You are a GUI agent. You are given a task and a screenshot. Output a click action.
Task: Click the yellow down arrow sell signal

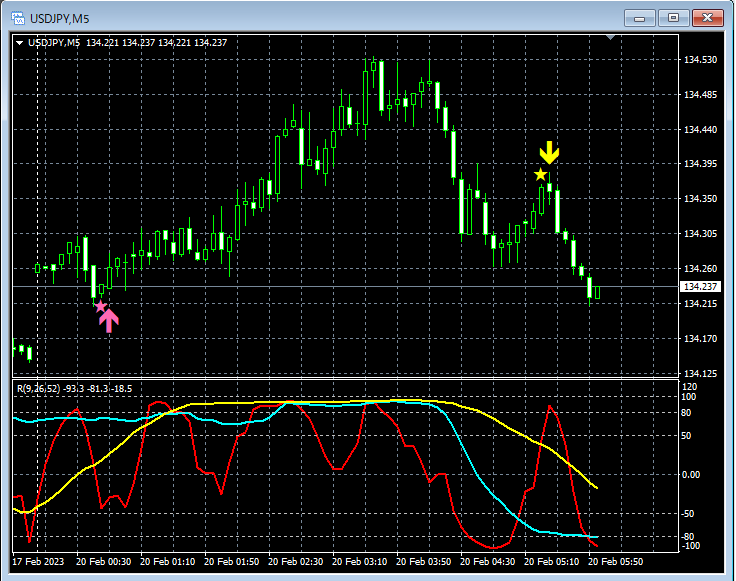[x=549, y=153]
